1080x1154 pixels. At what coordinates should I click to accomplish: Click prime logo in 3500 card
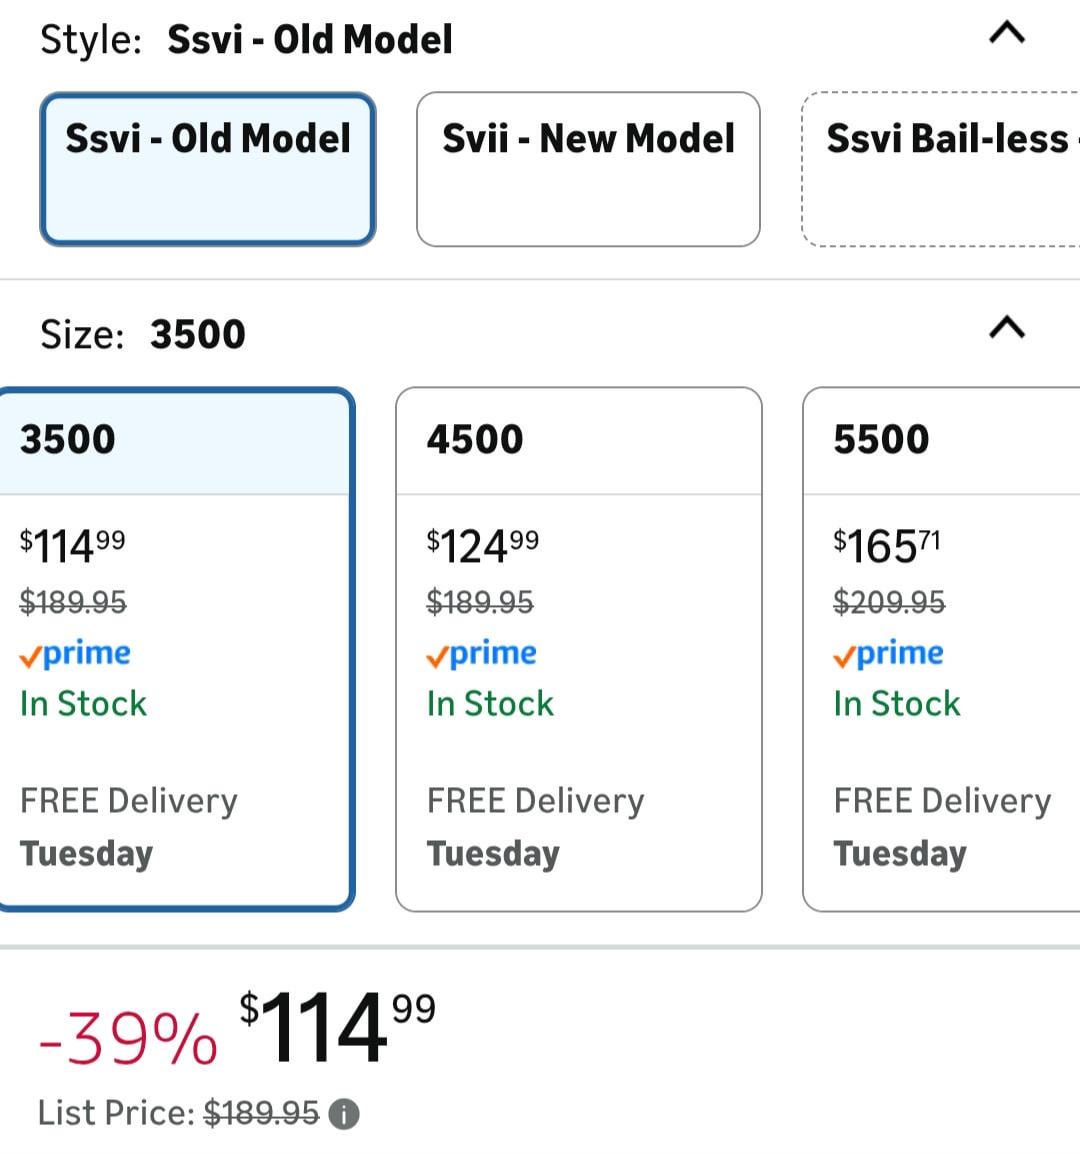tap(76, 654)
